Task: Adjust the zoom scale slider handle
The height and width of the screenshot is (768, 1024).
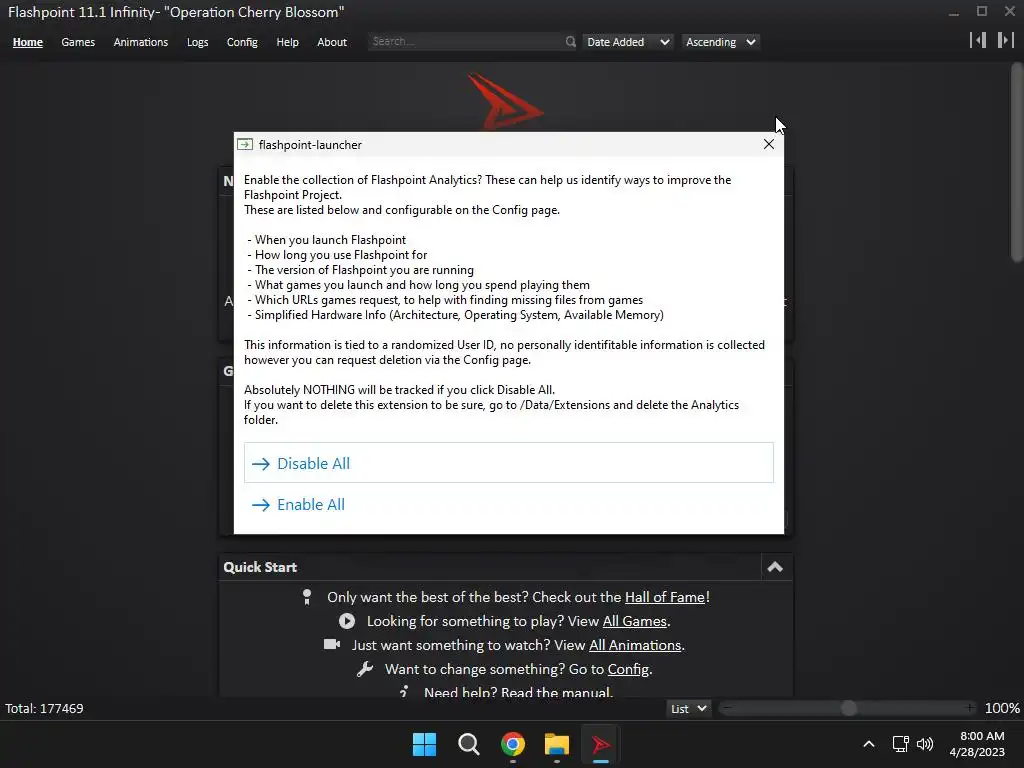Action: coord(849,709)
